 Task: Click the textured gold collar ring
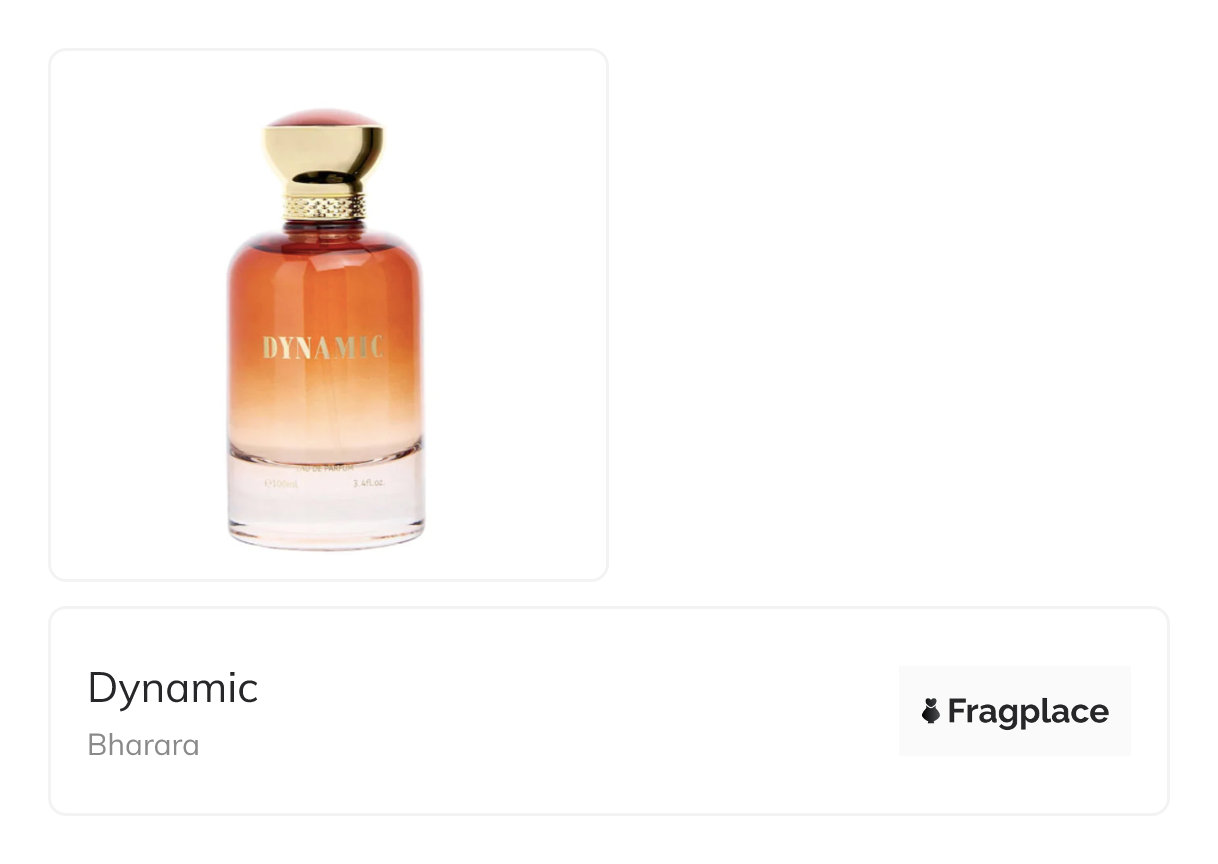coord(324,207)
